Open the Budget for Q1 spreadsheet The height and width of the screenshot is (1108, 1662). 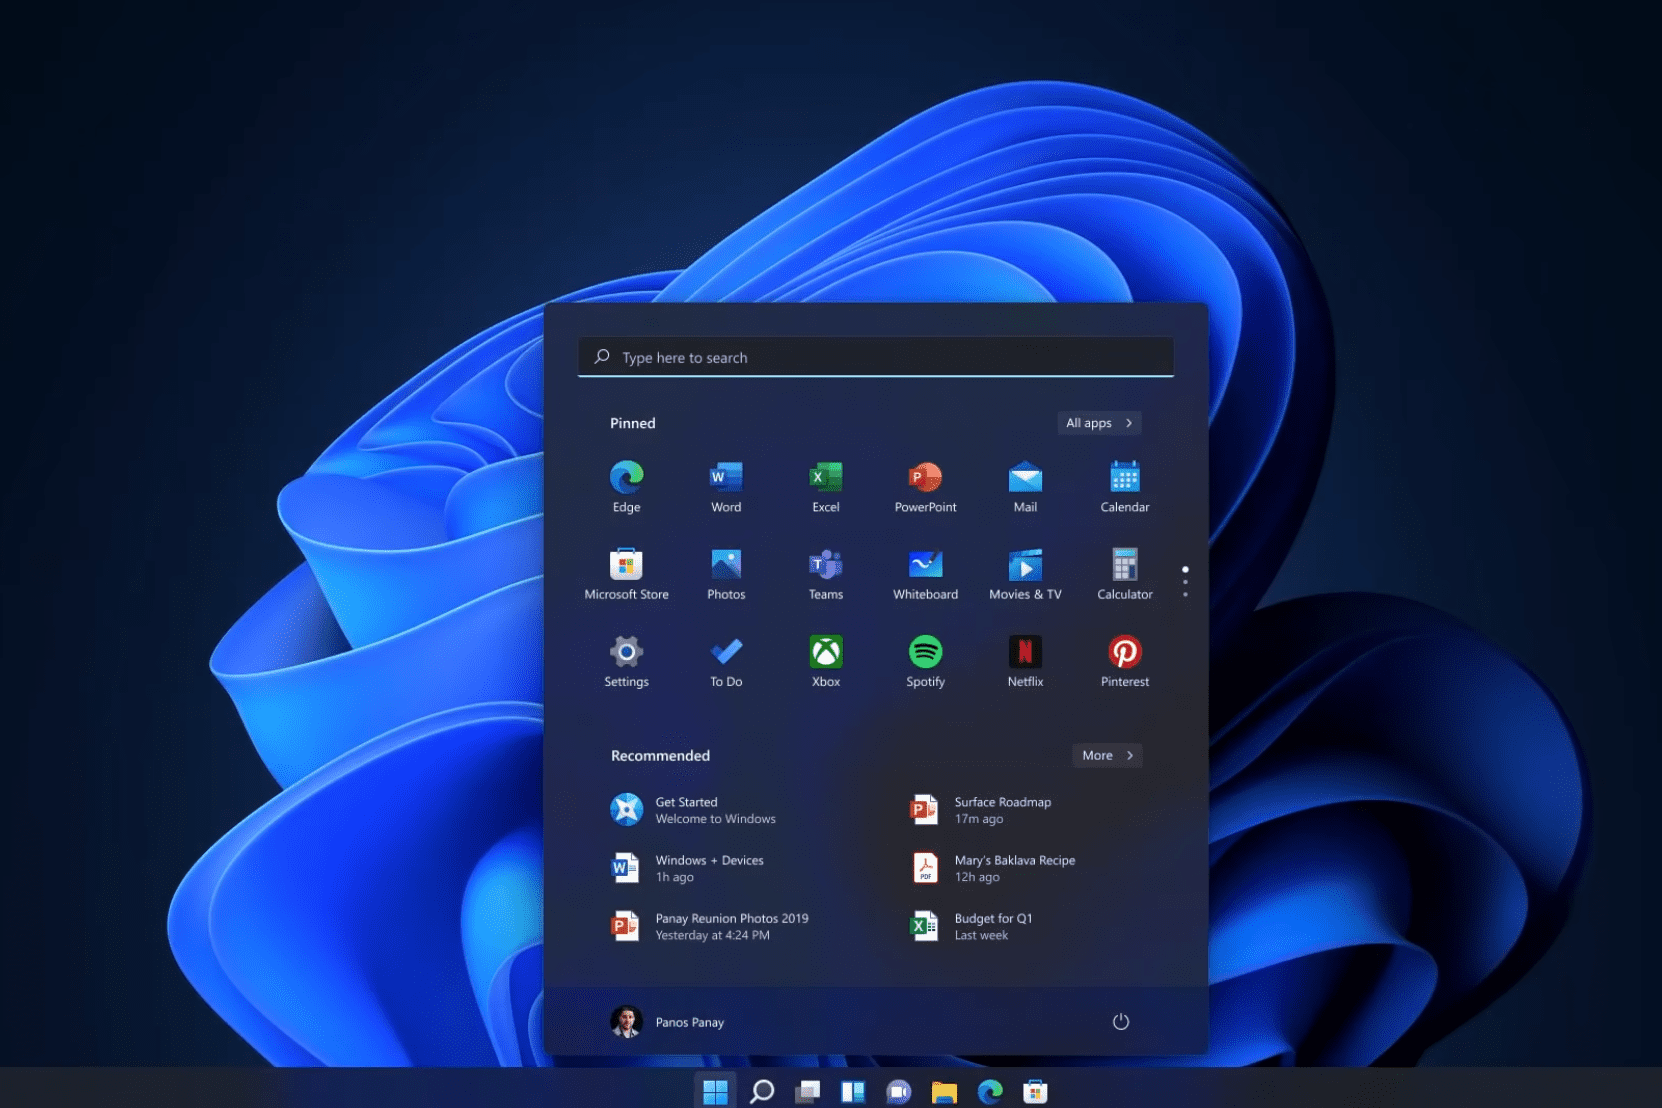click(971, 926)
